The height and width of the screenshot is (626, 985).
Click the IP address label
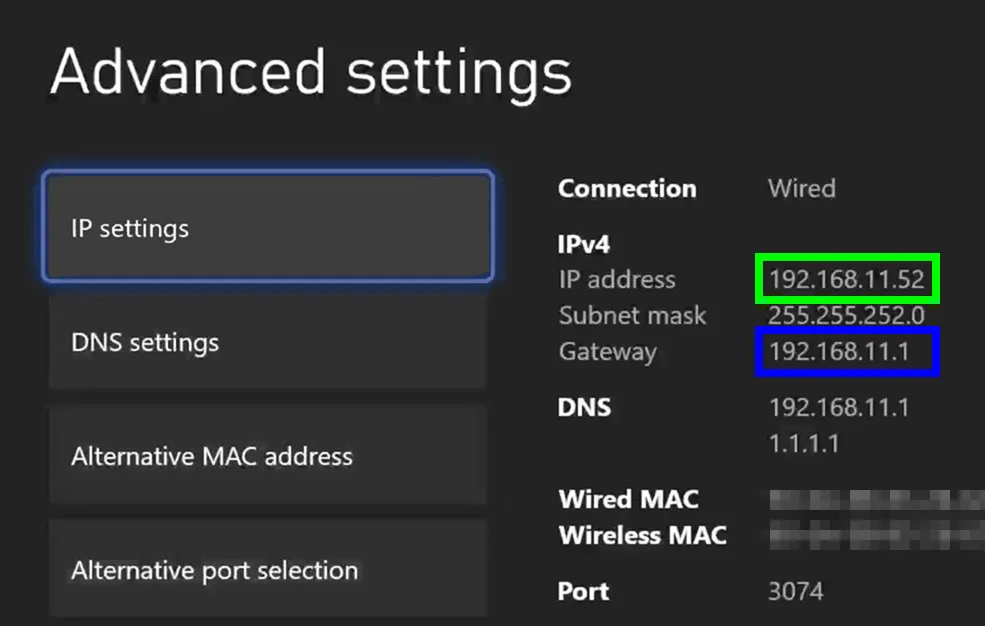click(x=617, y=279)
